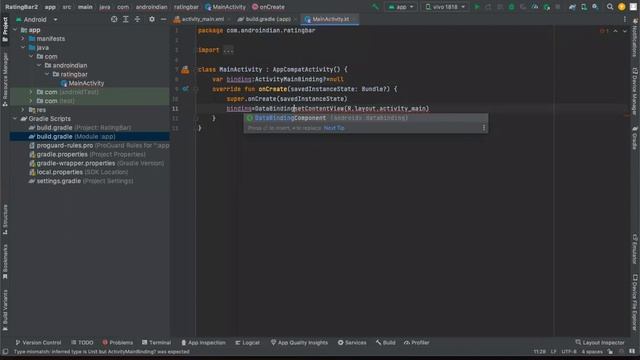This screenshot has height=360, width=640.
Task: Select gradle-wrapper.properties file
Action: coord(96,163)
